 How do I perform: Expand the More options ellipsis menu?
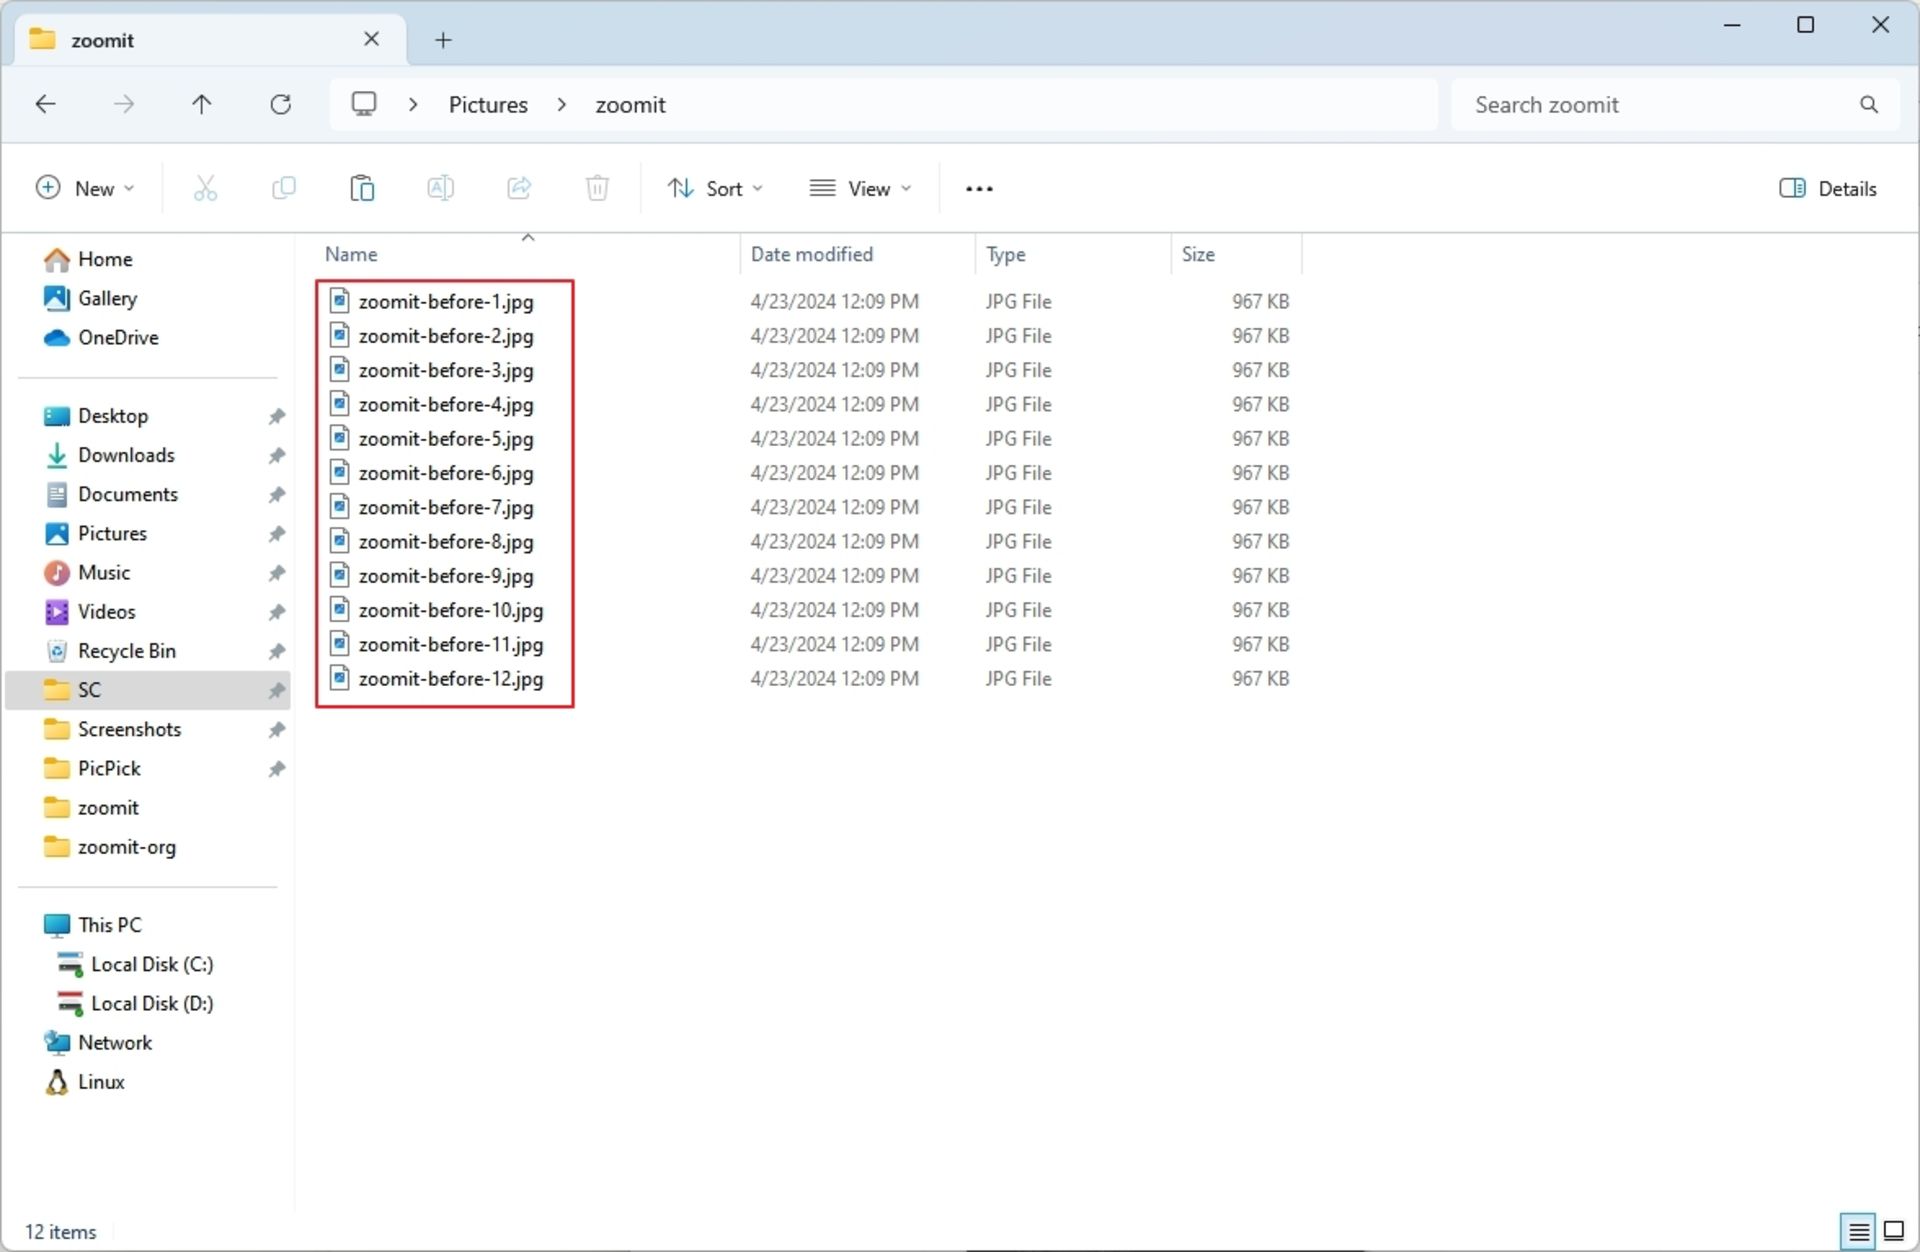pyautogui.click(x=980, y=187)
